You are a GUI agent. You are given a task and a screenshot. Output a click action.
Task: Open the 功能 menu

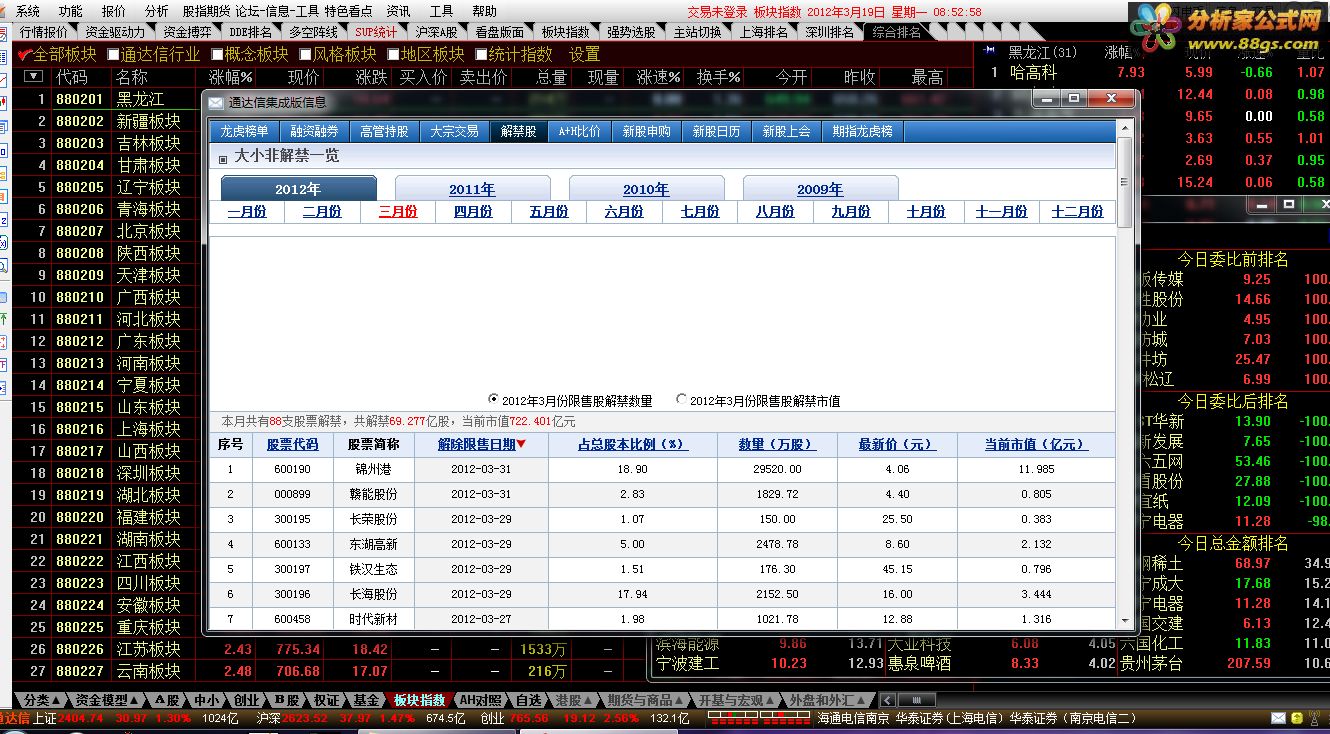(x=70, y=12)
